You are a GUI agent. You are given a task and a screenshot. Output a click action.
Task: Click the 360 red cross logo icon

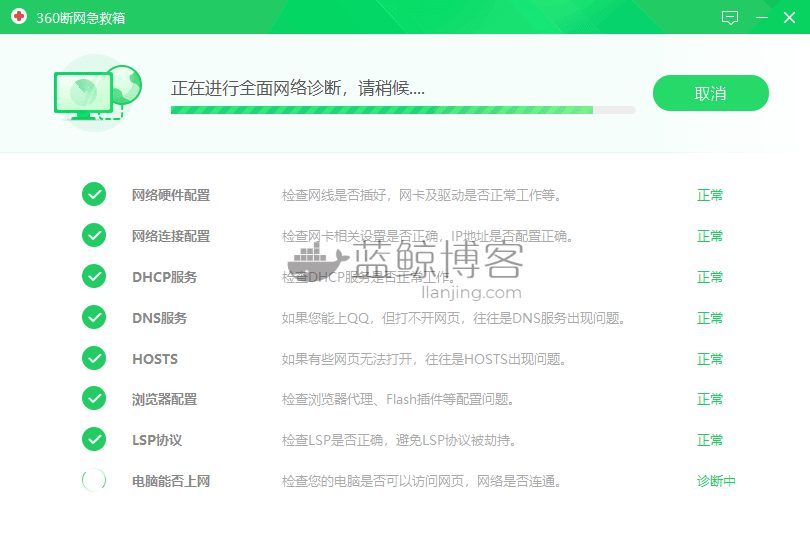19,17
